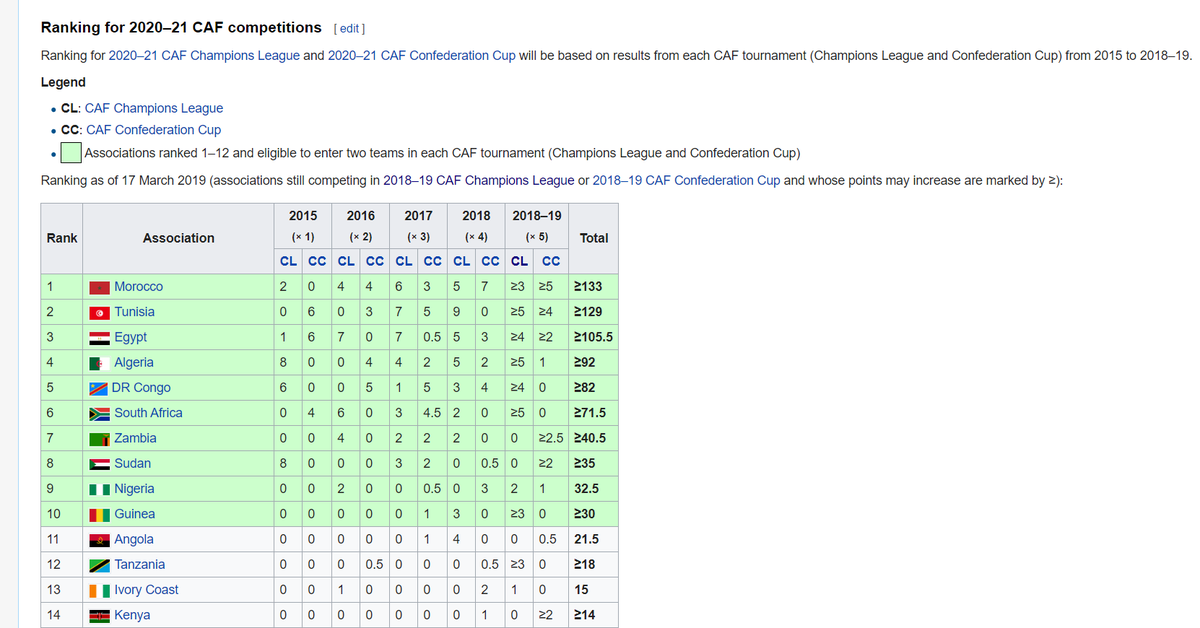
Task: Open the Tanzania association link
Action: 140,565
